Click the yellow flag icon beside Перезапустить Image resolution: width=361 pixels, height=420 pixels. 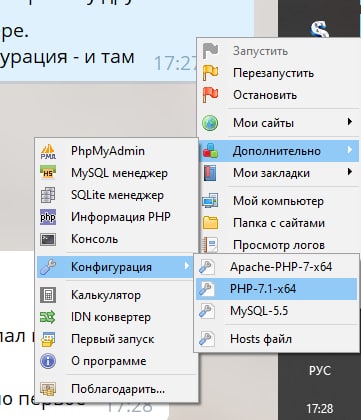pyautogui.click(x=210, y=73)
